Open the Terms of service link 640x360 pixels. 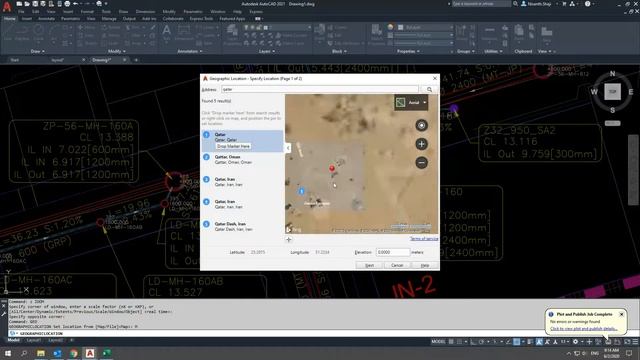click(x=424, y=239)
